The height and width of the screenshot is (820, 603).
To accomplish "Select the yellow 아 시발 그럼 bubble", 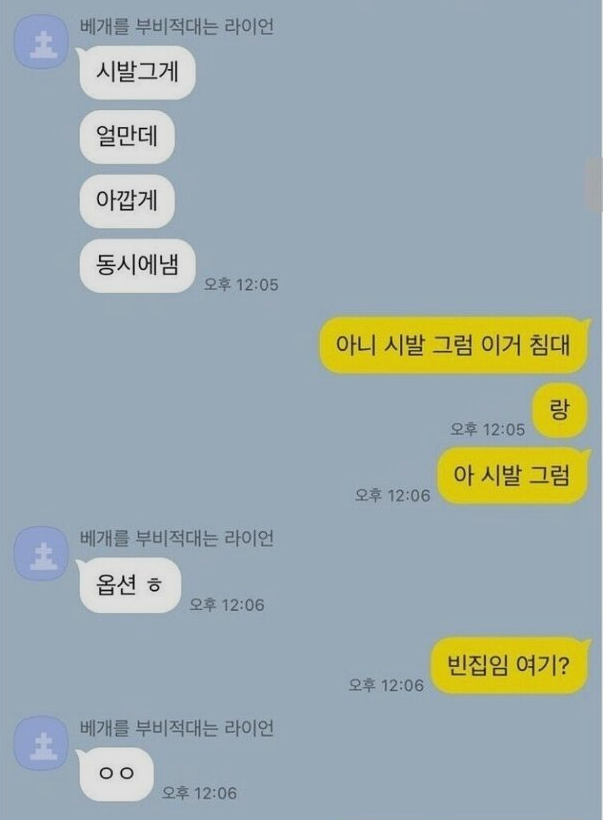I will click(513, 475).
